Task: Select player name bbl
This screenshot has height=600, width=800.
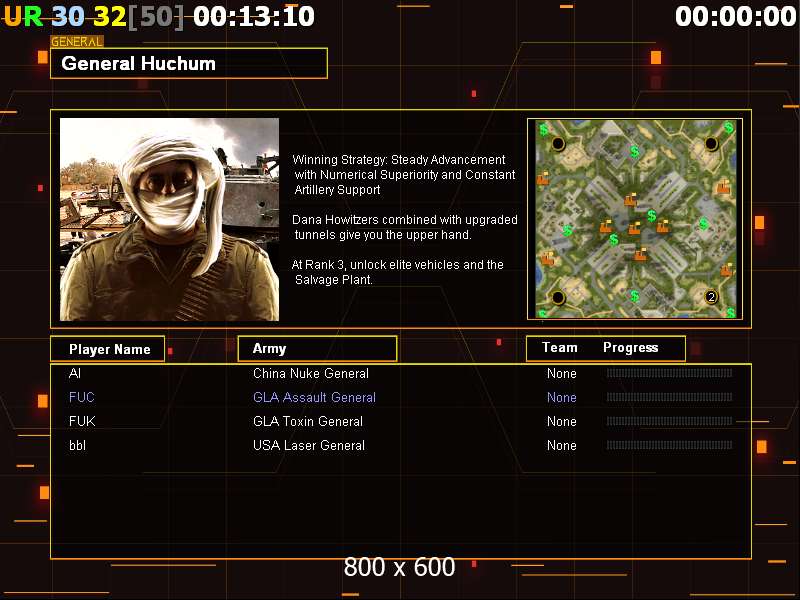Action: [x=78, y=445]
